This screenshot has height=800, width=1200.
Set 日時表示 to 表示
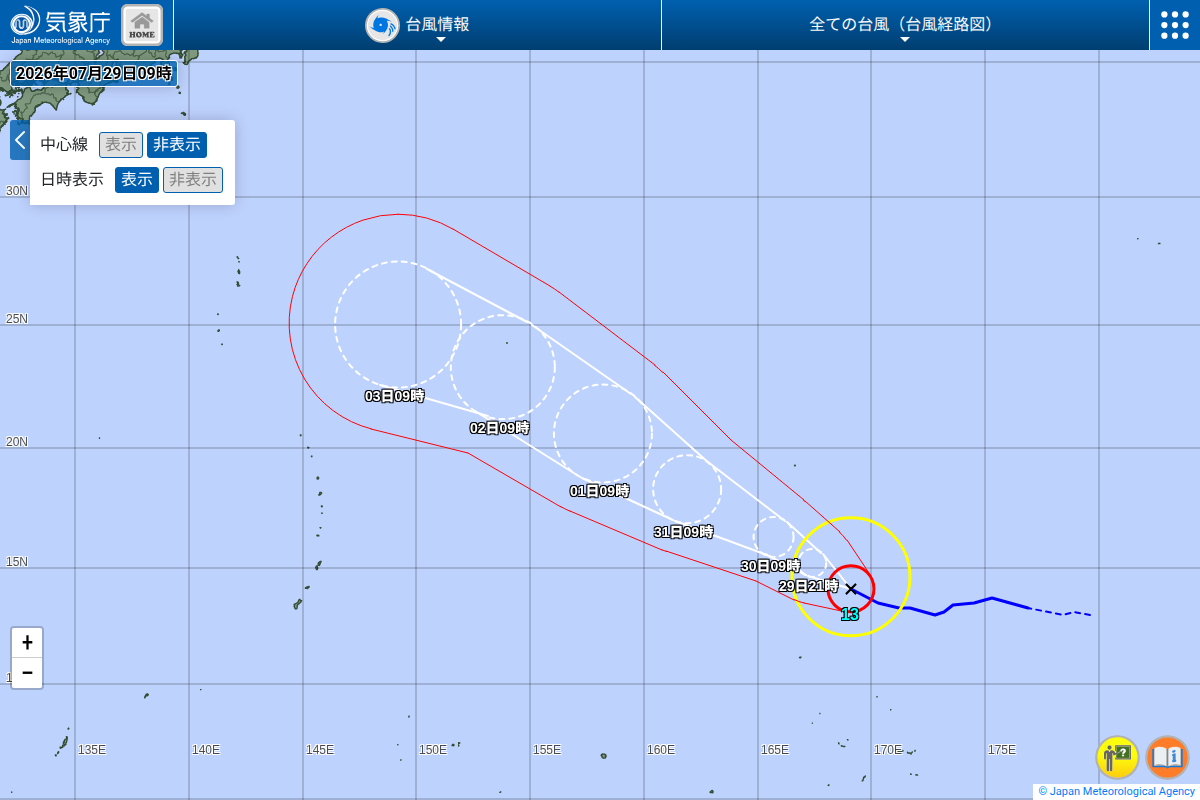pyautogui.click(x=137, y=180)
